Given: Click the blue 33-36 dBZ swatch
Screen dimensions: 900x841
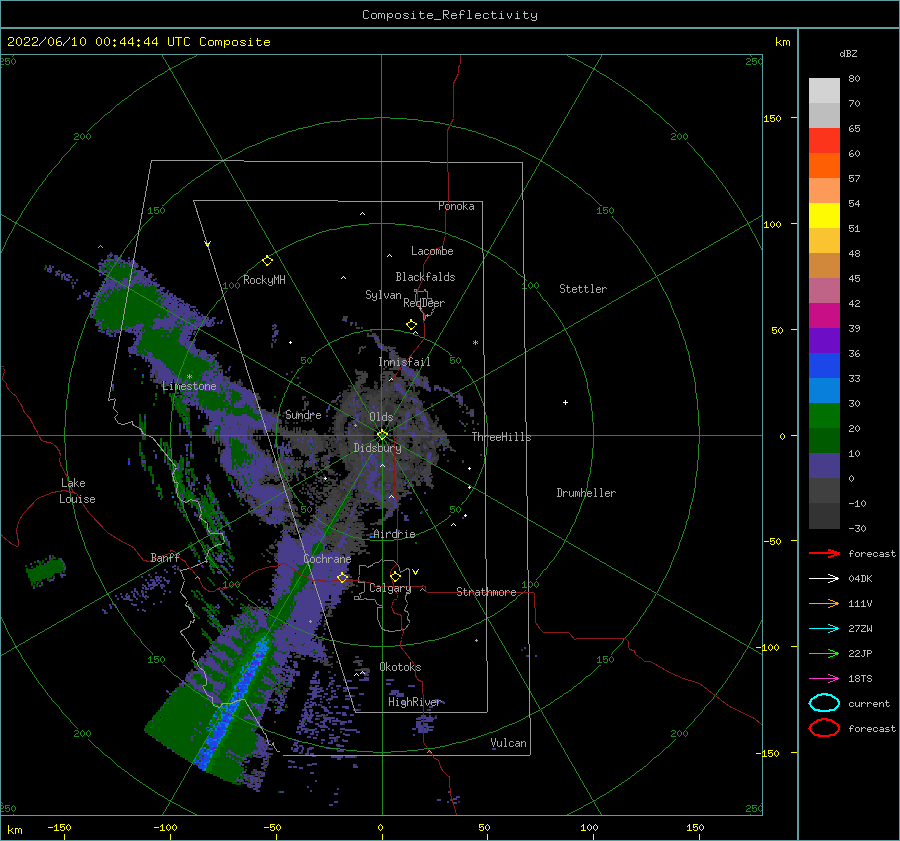Looking at the screenshot, I should tap(824, 366).
